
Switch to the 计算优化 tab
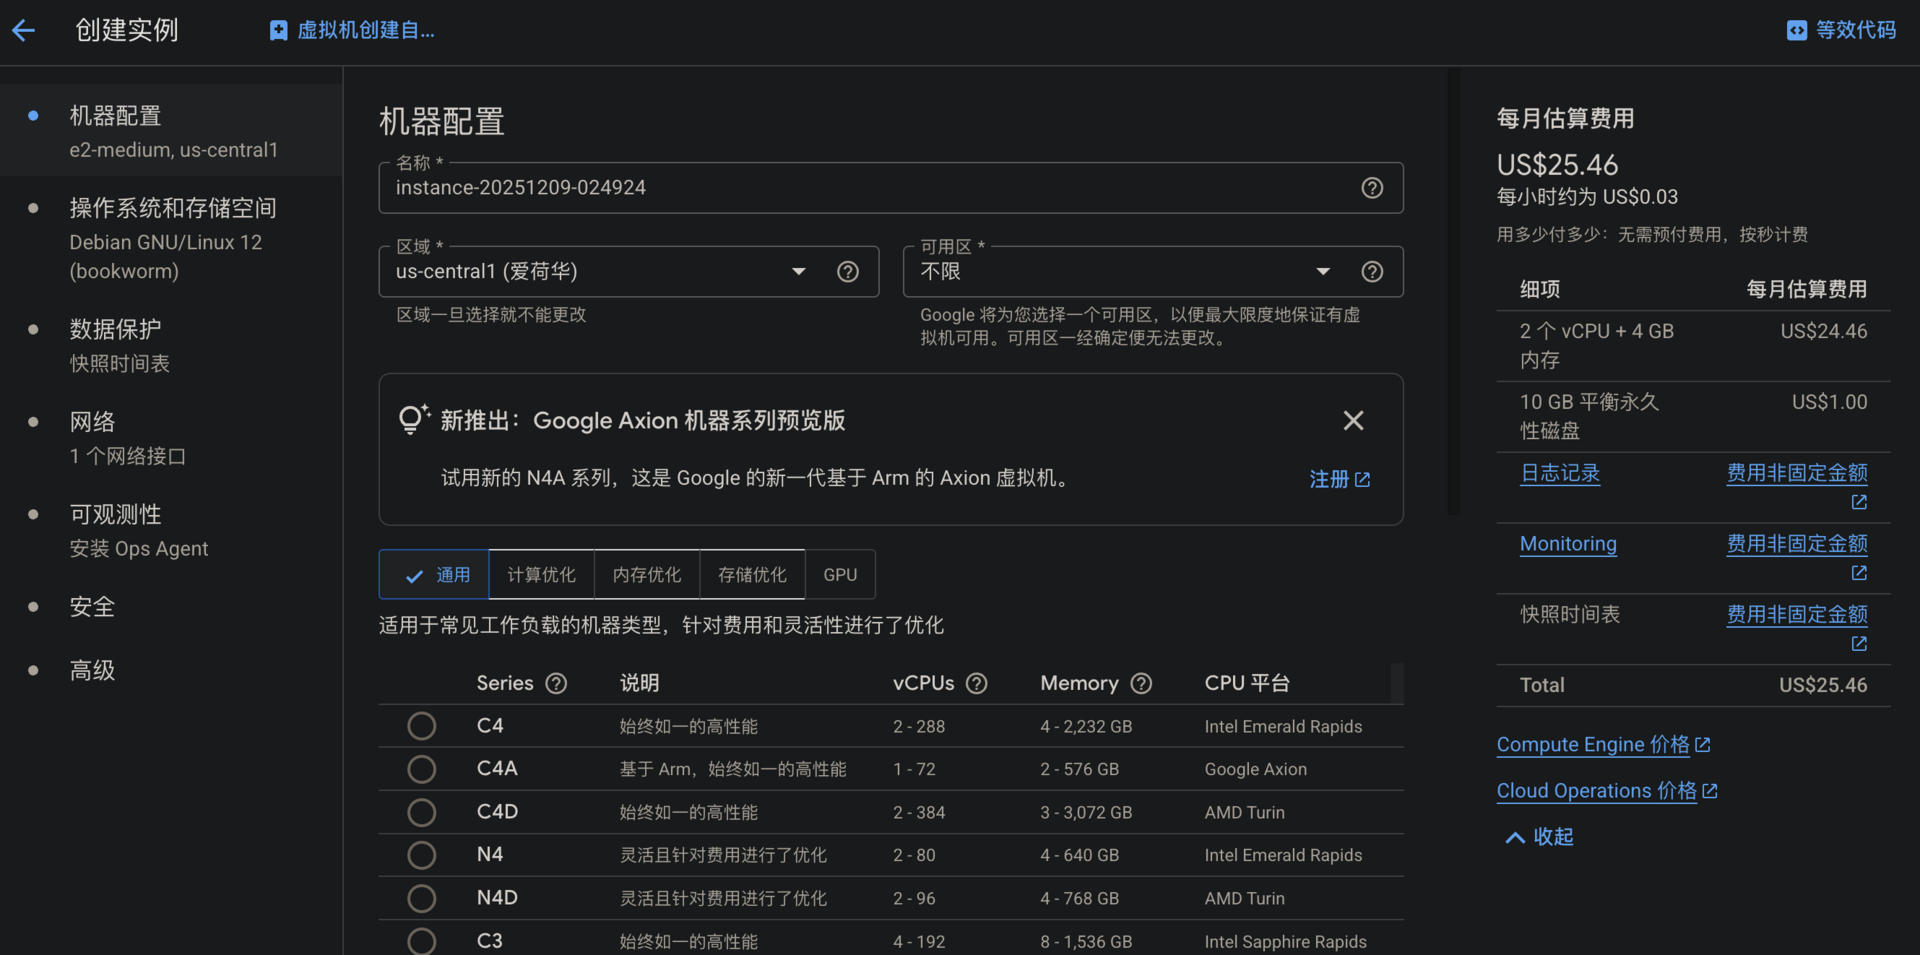[541, 575]
